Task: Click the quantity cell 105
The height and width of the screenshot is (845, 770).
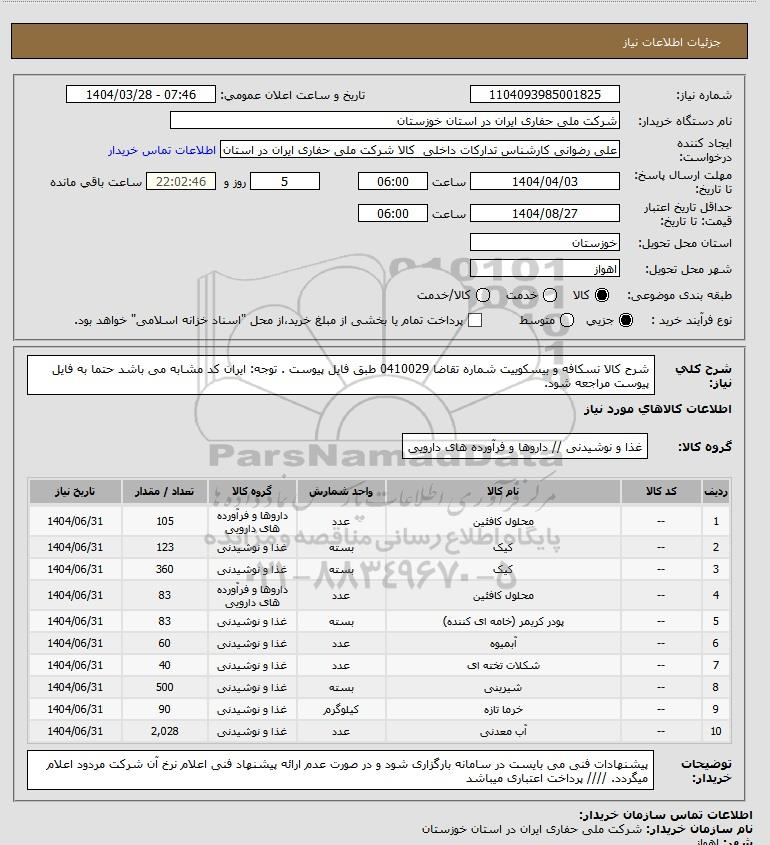Action: pos(165,521)
